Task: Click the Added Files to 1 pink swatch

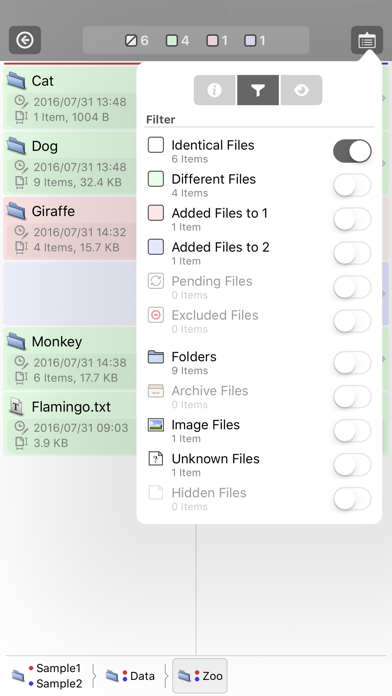Action: pyautogui.click(x=156, y=213)
